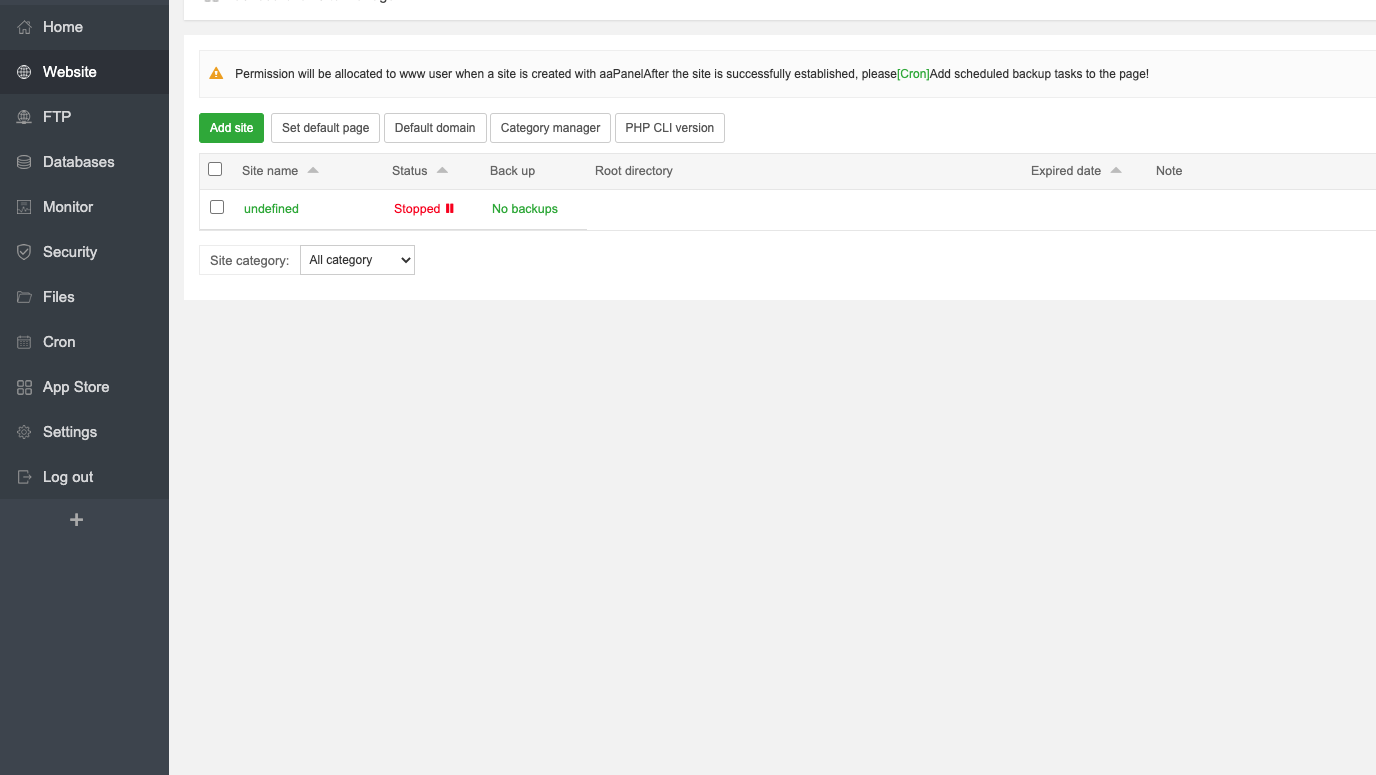
Task: Click the Databases stack icon
Action: (x=24, y=162)
